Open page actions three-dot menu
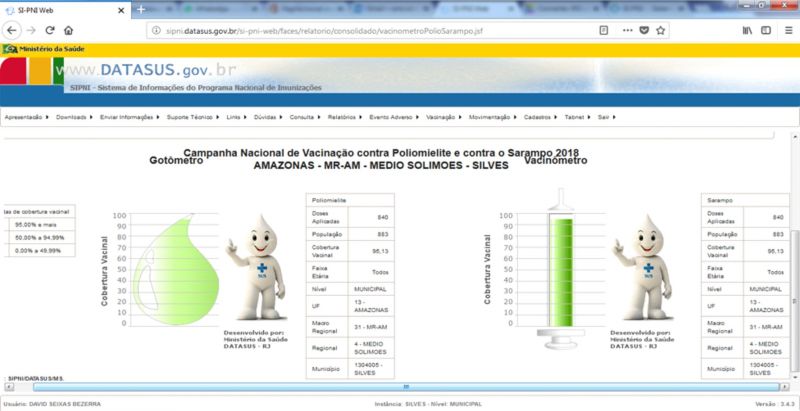 pyautogui.click(x=628, y=31)
